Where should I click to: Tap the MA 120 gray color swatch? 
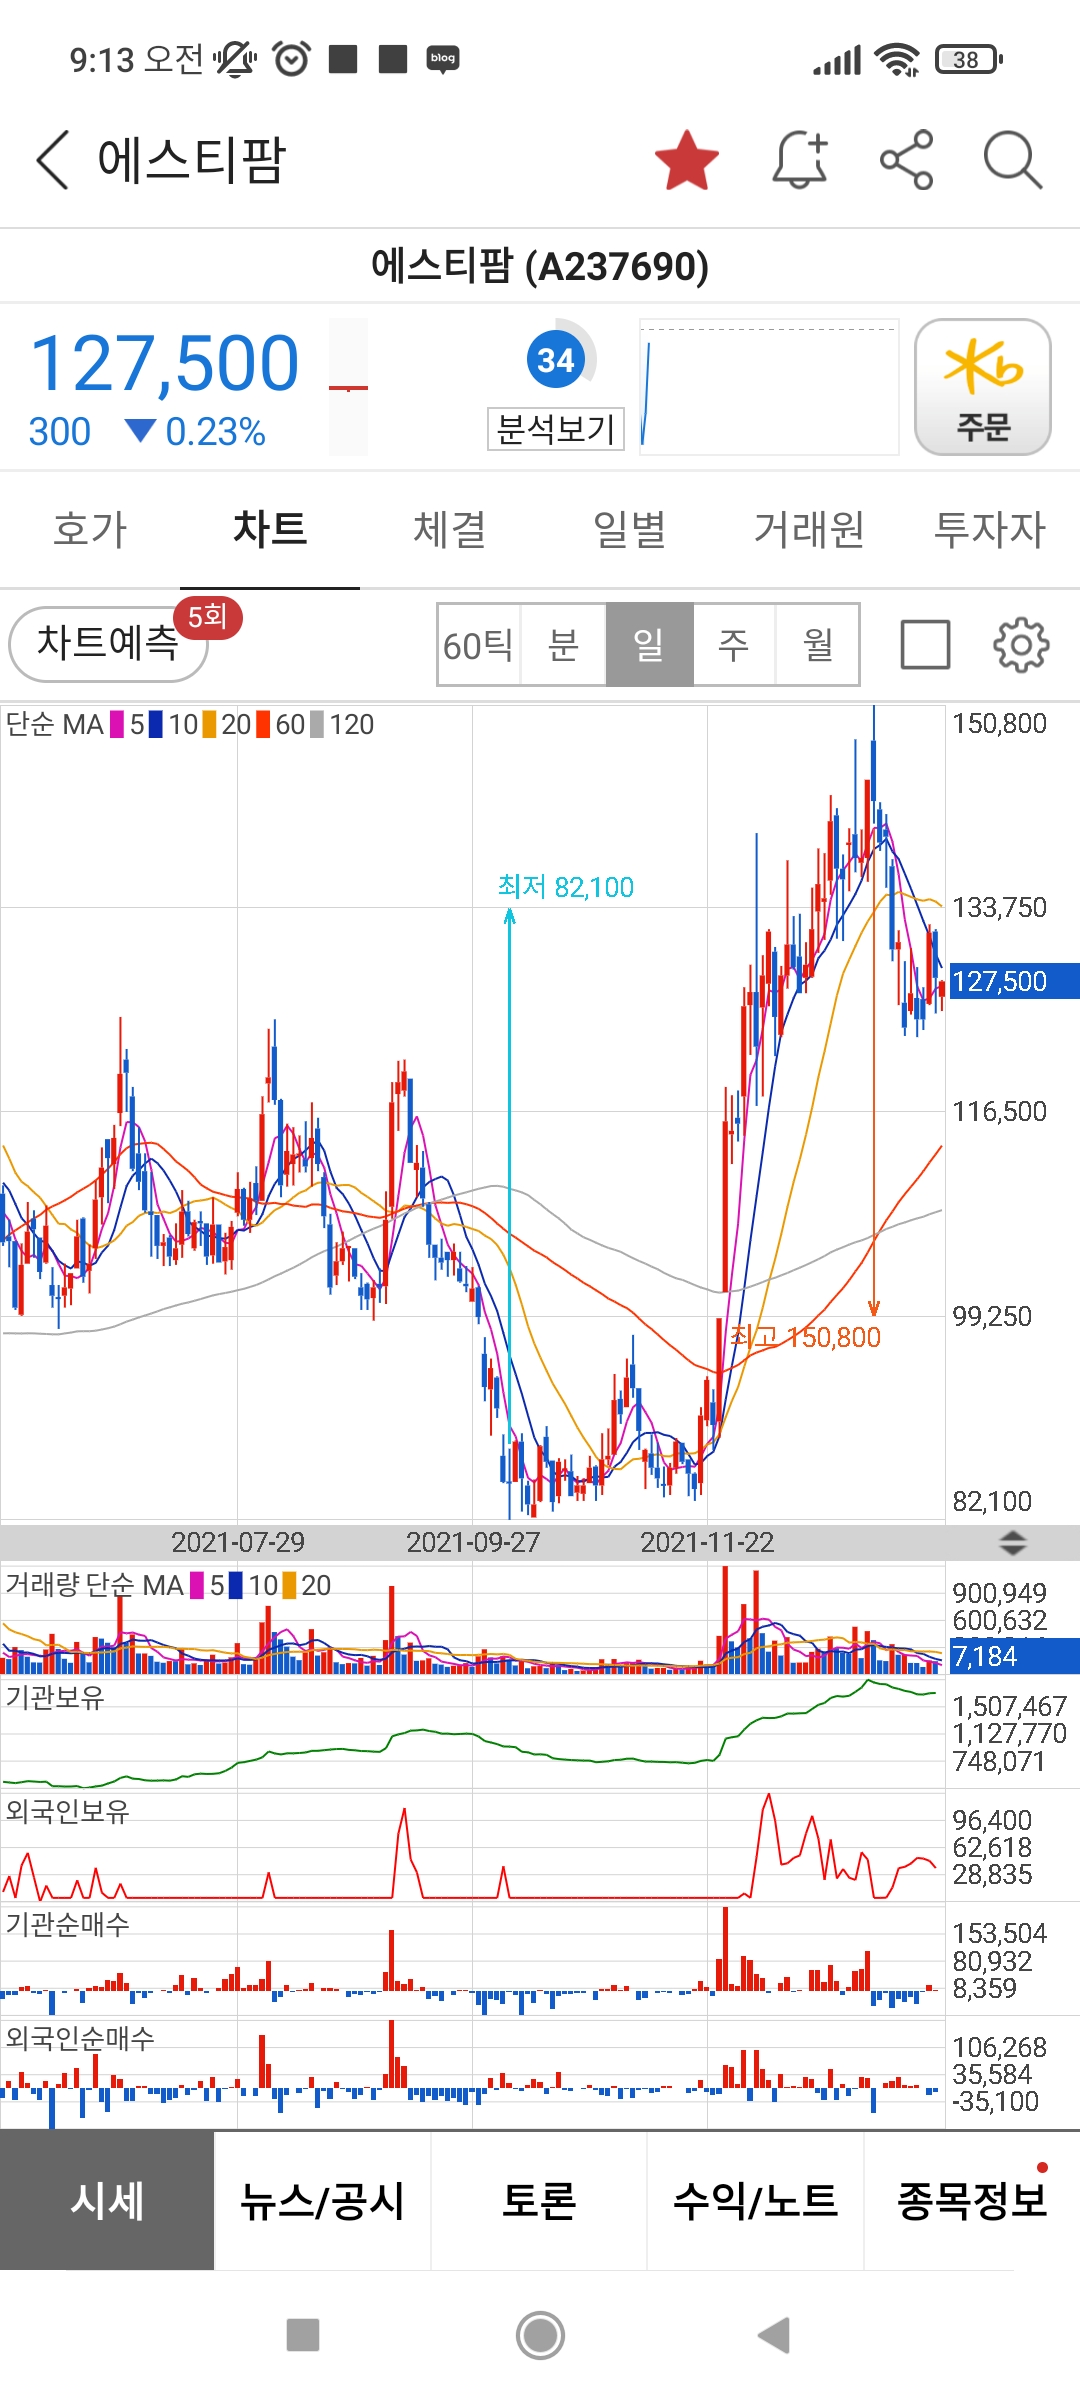[x=317, y=724]
